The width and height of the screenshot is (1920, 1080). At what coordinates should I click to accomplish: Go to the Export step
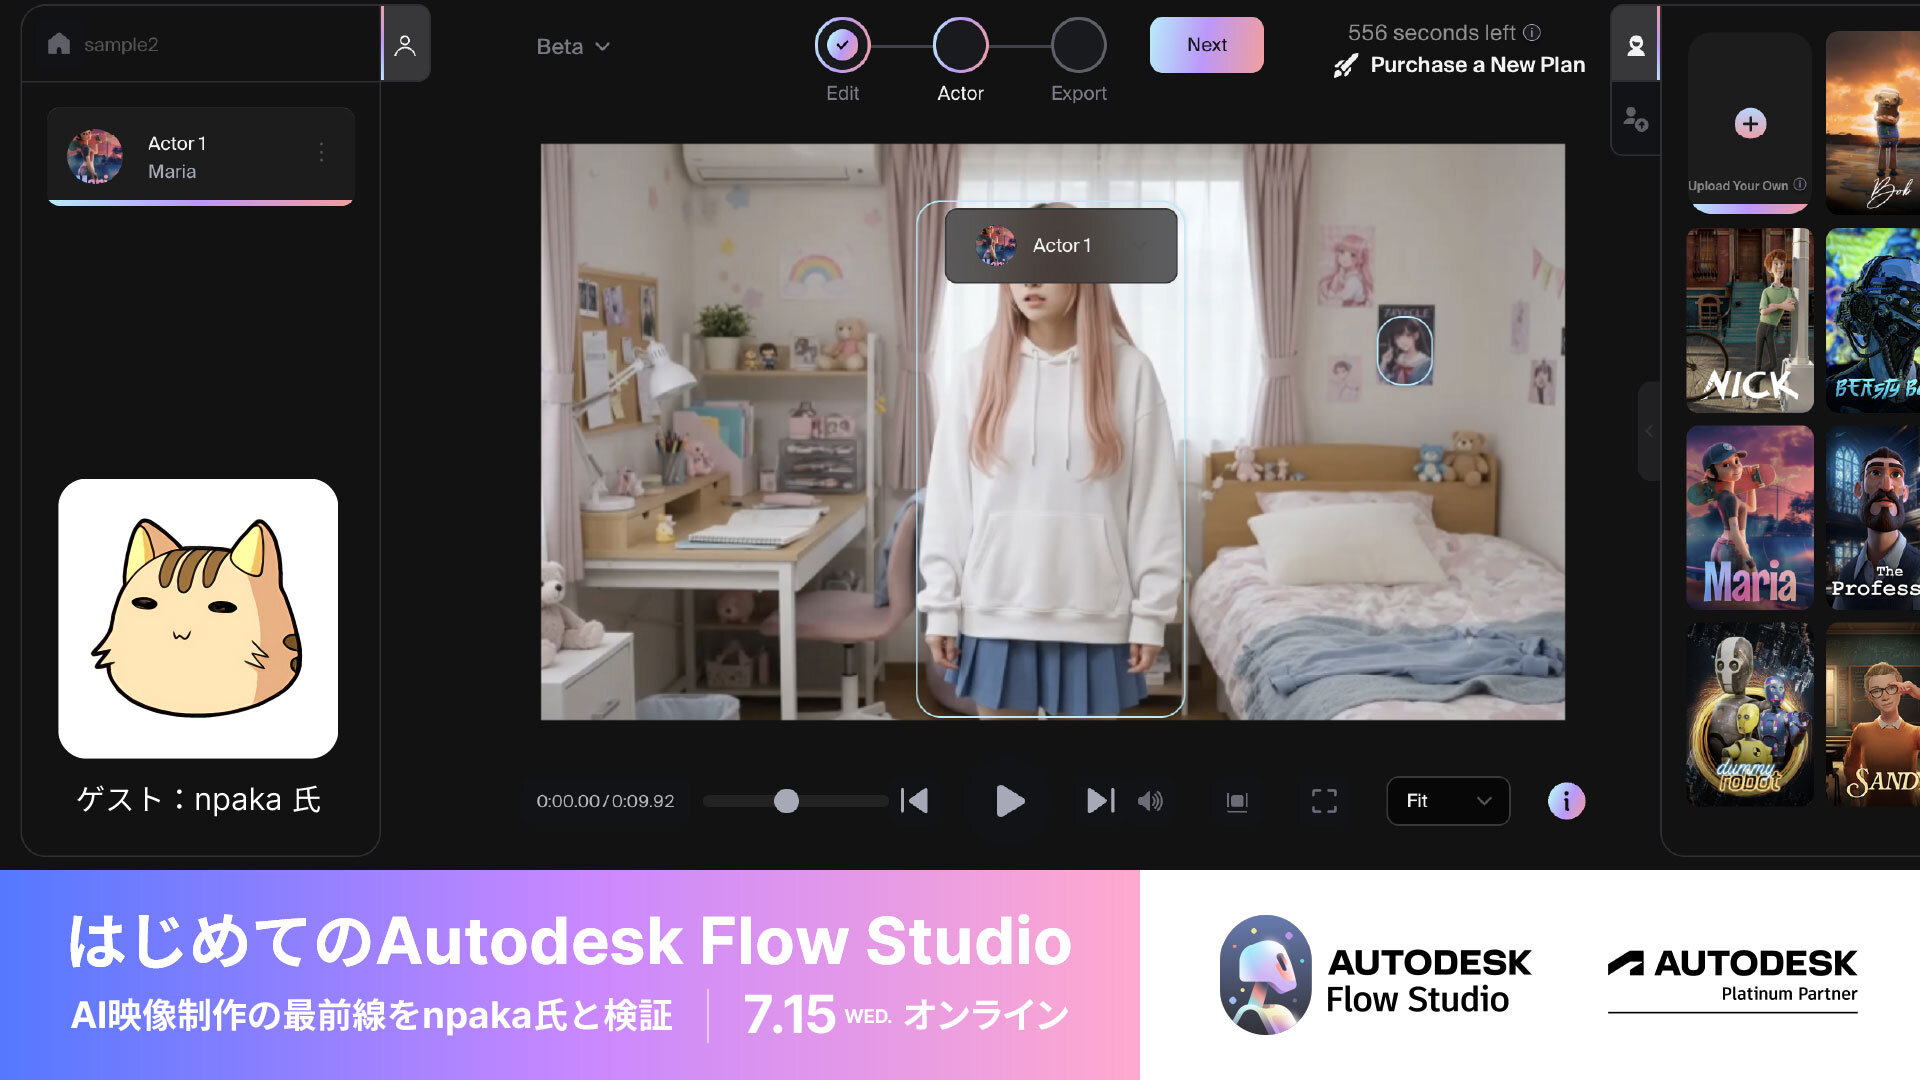(x=1078, y=45)
